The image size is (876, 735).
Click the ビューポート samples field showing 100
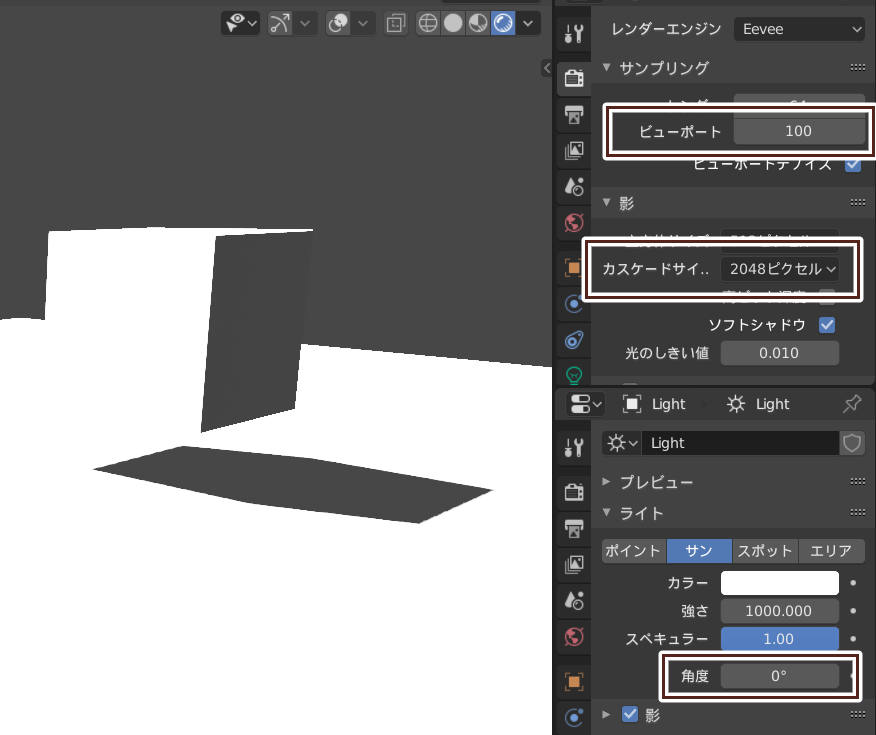point(799,131)
